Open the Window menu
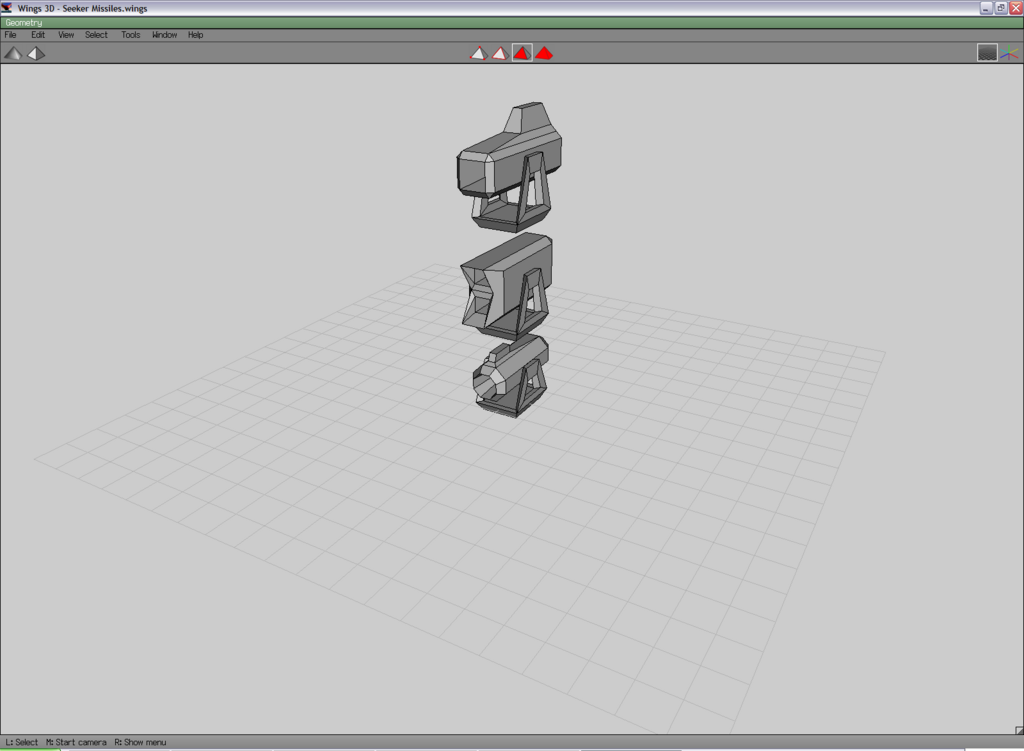Viewport: 1024px width, 751px height. pos(164,35)
